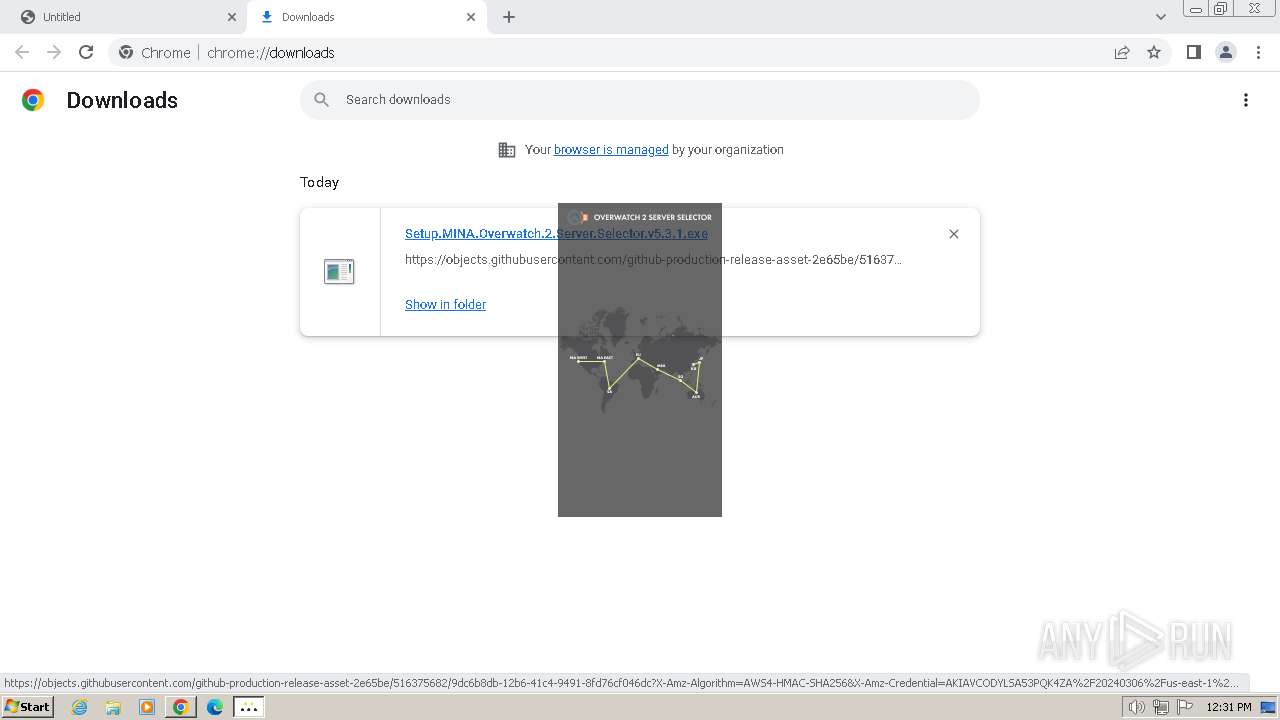The width and height of the screenshot is (1280, 720).
Task: Open Downloads page more actions menu
Action: point(1246,100)
